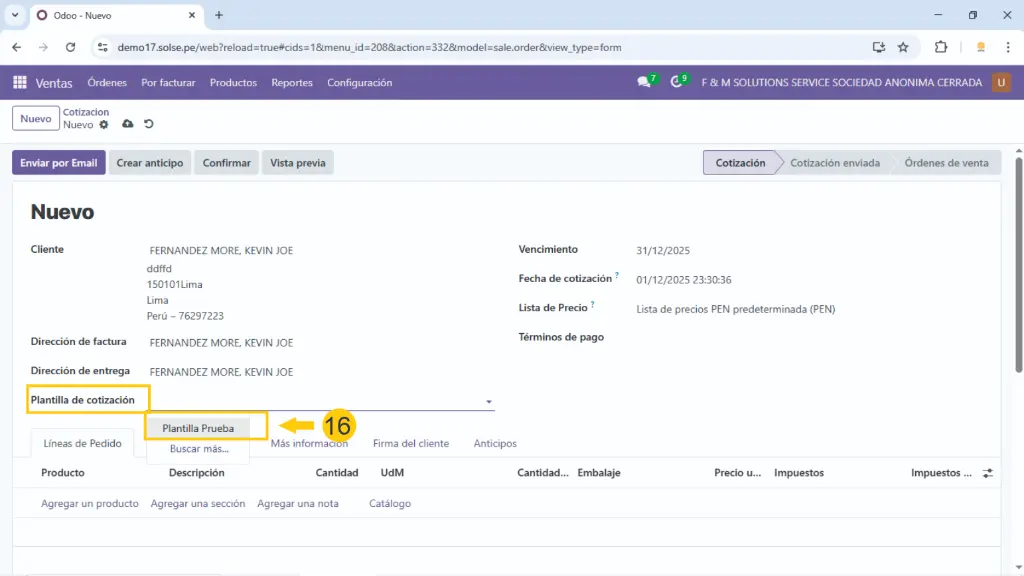Viewport: 1024px width, 576px height.
Task: Open the conversations messages icon
Action: (645, 83)
